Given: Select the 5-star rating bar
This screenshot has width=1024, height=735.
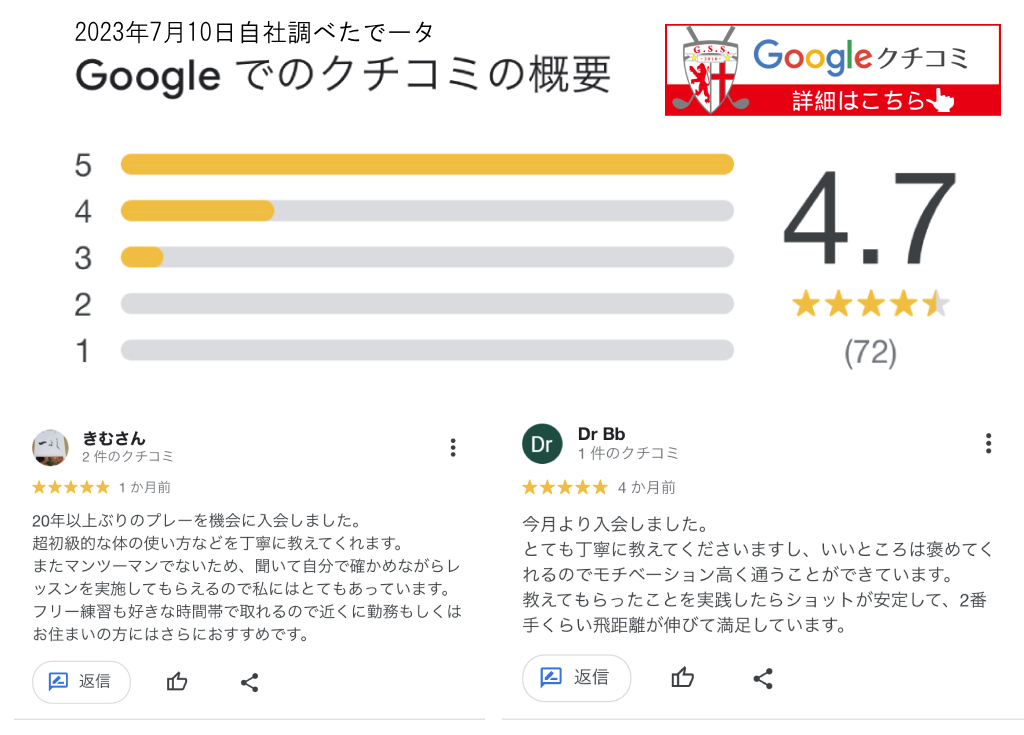Looking at the screenshot, I should coord(427,165).
